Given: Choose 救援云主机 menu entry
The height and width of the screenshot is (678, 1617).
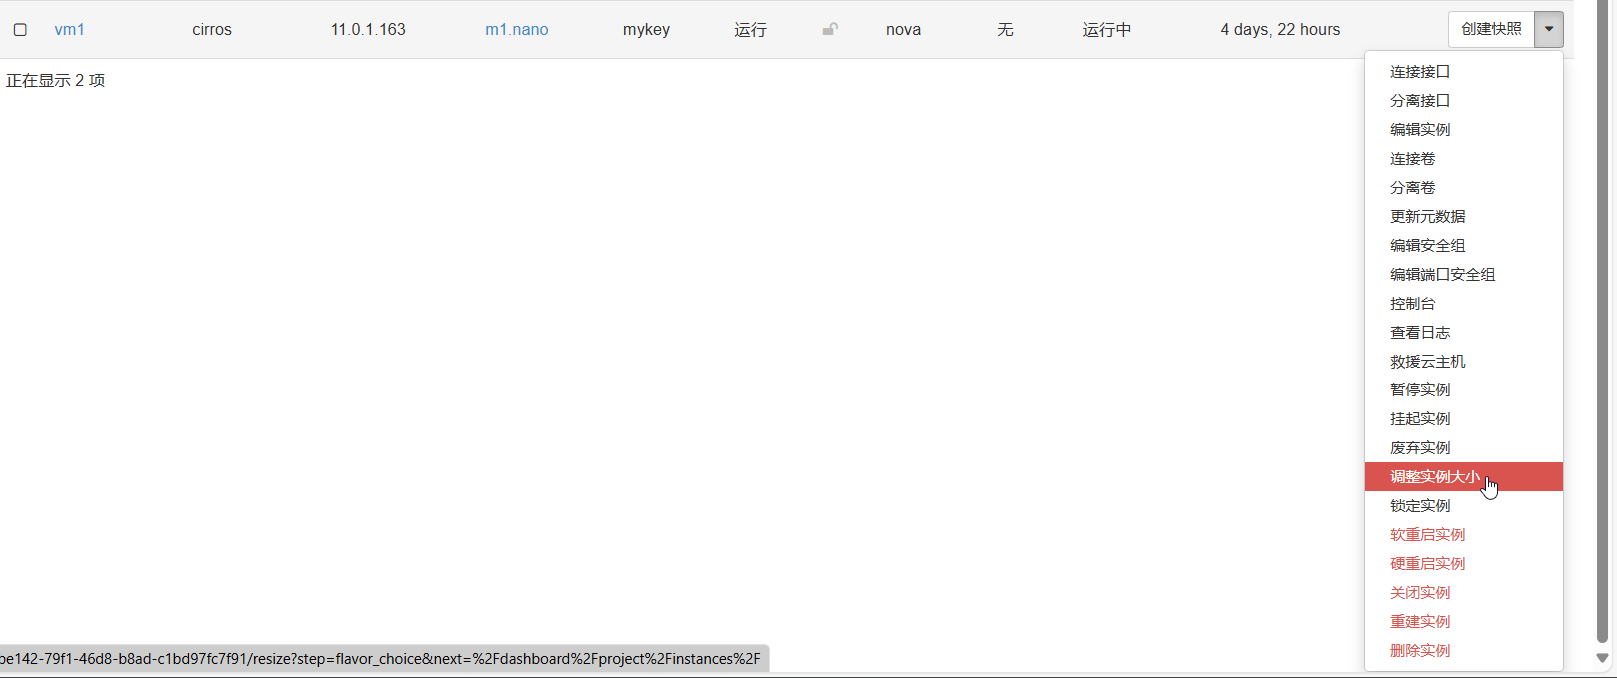Looking at the screenshot, I should point(1463,362).
